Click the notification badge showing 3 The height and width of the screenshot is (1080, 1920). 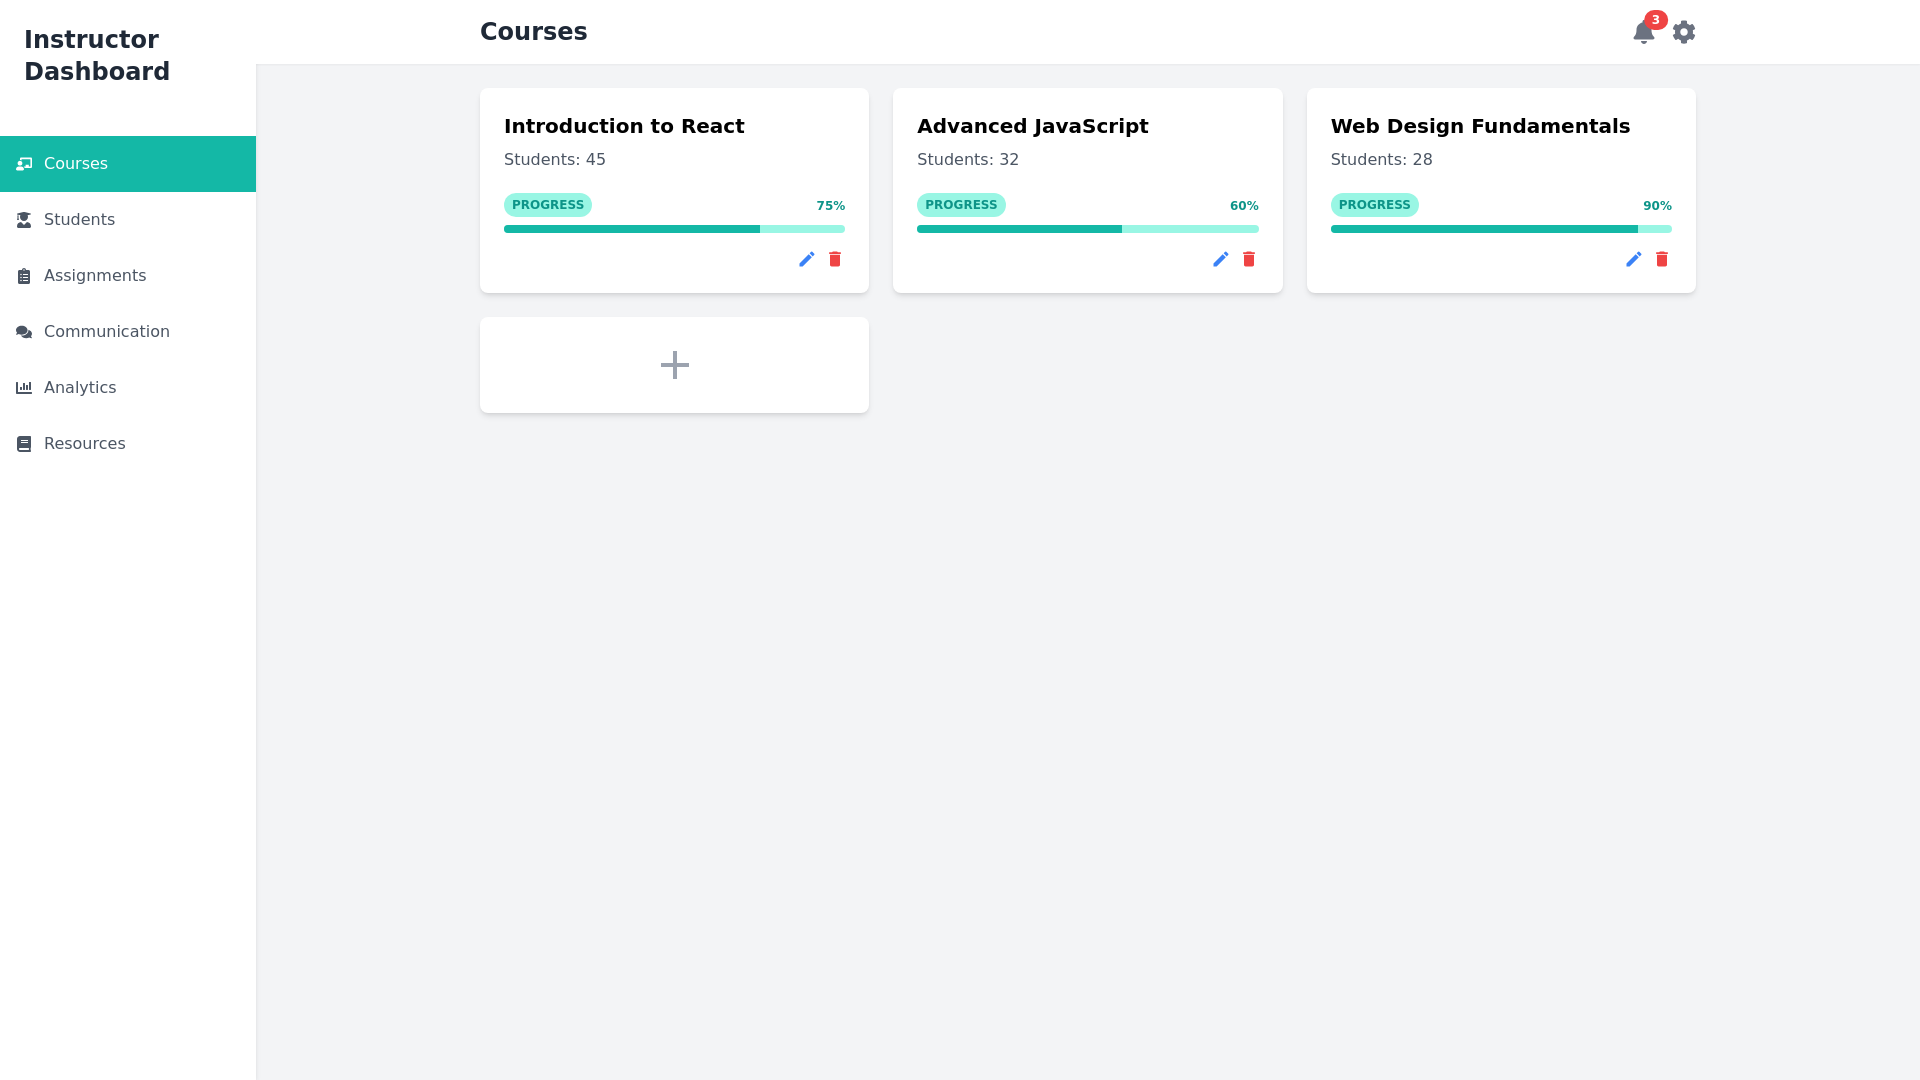point(1655,19)
